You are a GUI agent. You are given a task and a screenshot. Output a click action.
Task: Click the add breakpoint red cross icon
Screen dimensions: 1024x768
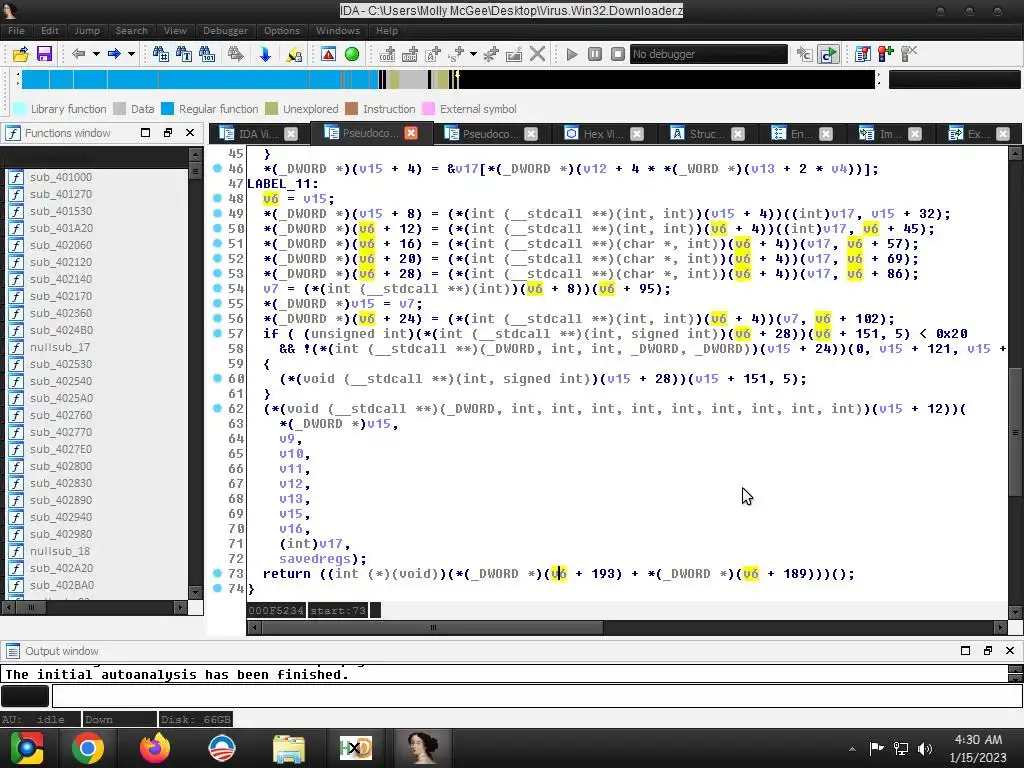point(886,54)
